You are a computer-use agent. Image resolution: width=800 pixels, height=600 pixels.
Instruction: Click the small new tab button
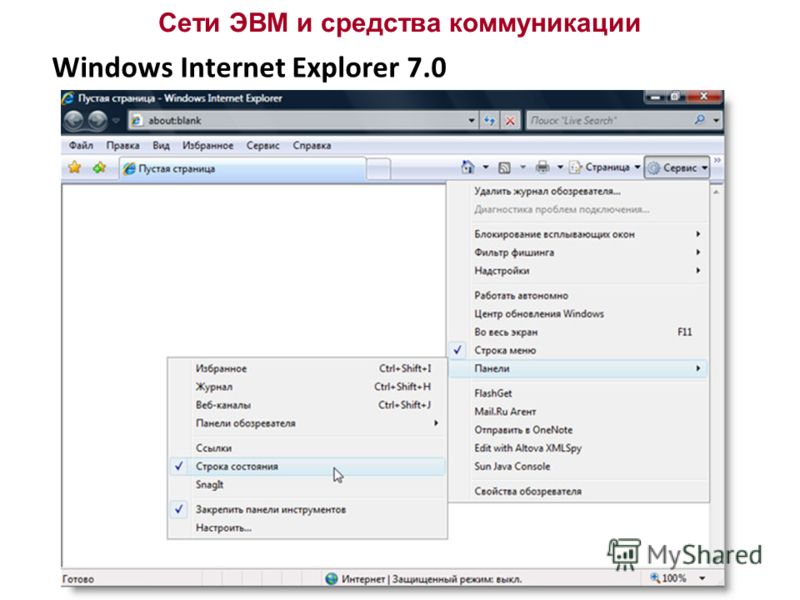click(x=379, y=169)
